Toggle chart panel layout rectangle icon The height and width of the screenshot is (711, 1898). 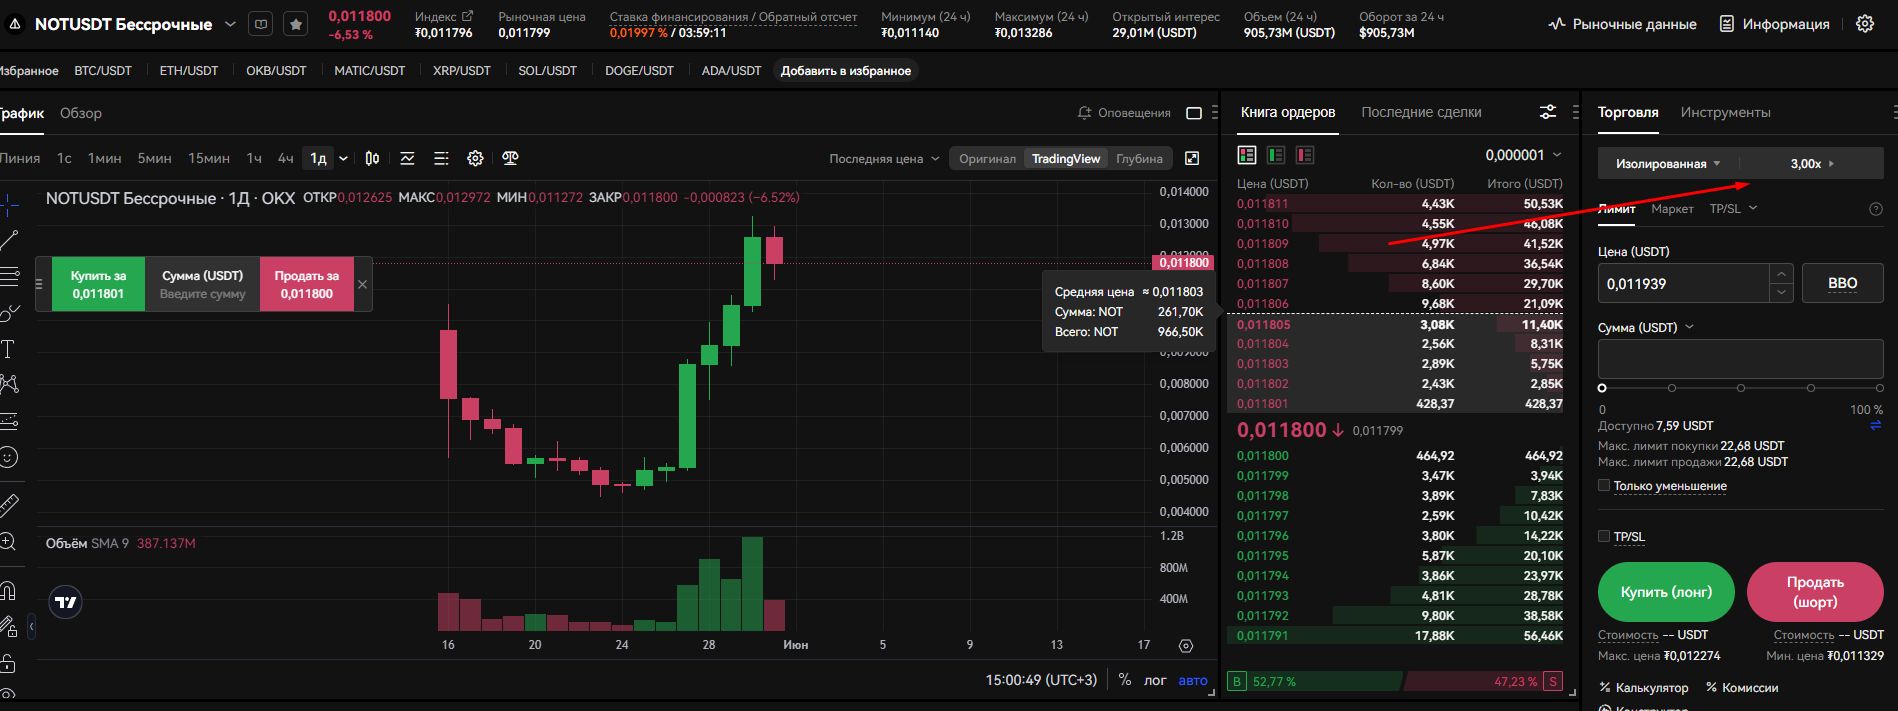[1194, 113]
